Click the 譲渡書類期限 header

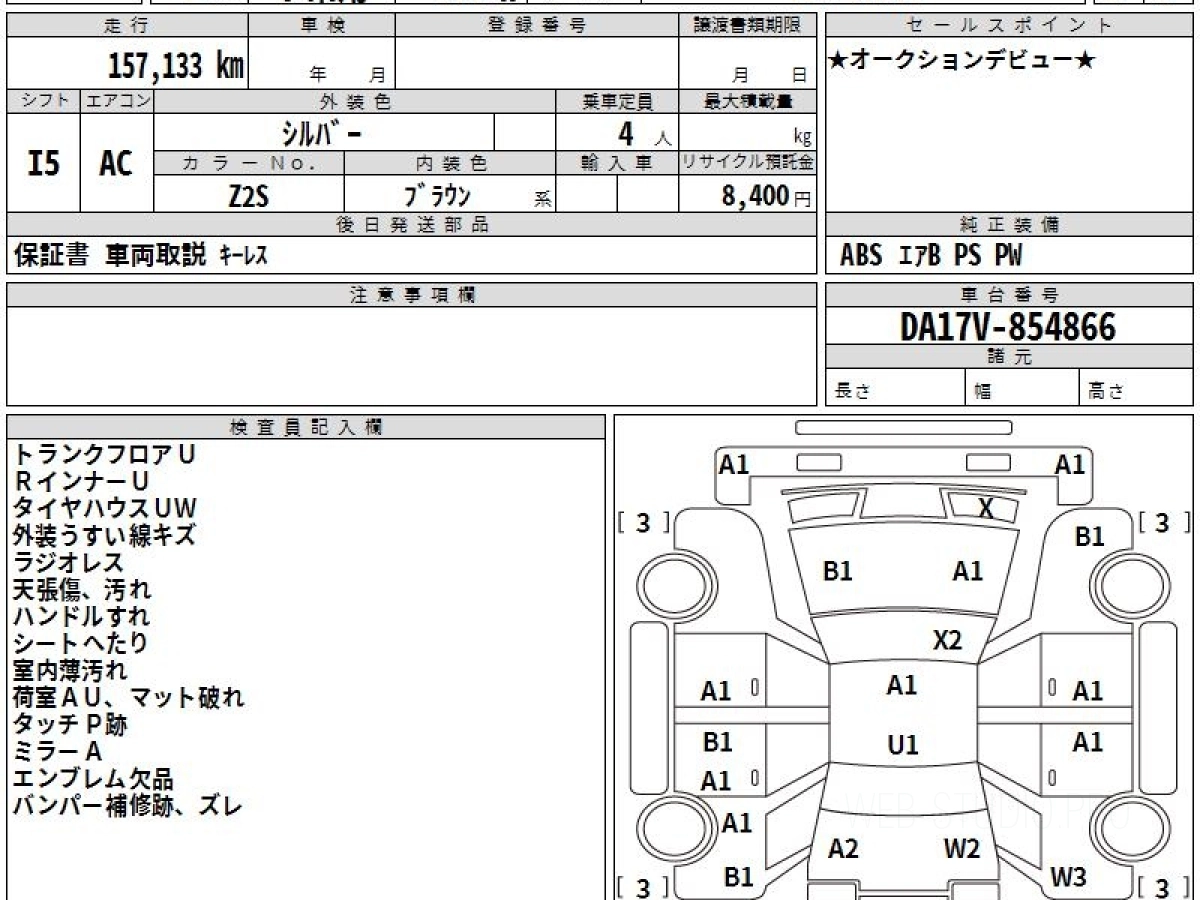pyautogui.click(x=747, y=26)
